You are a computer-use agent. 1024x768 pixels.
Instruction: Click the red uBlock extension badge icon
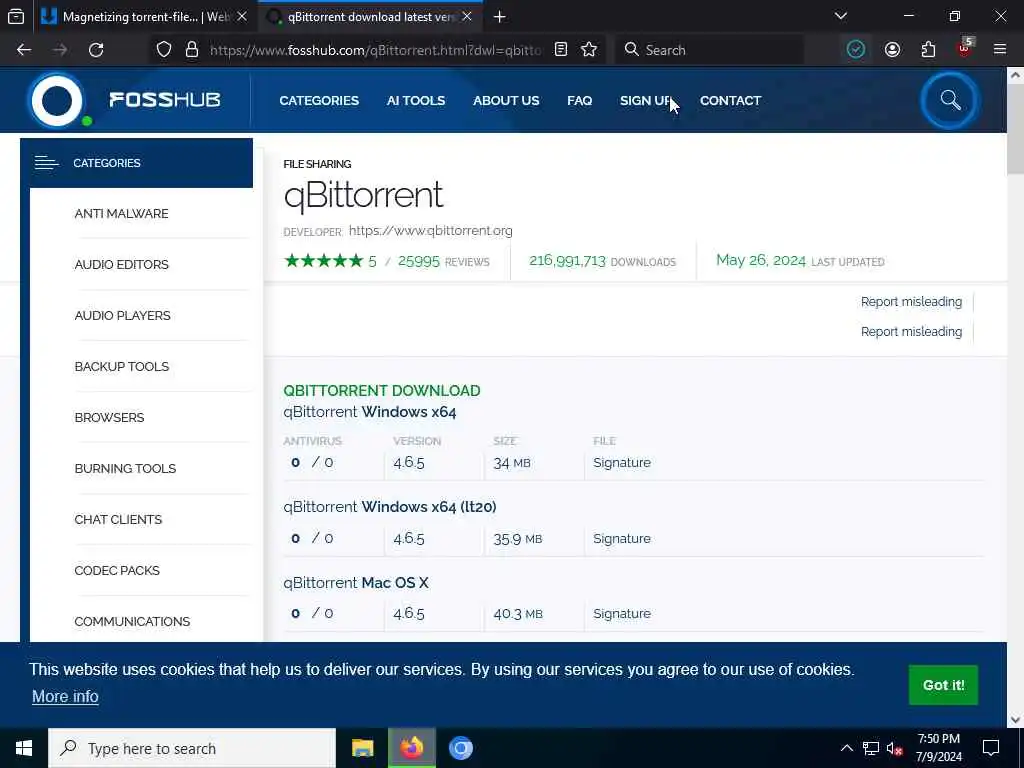tap(965, 48)
